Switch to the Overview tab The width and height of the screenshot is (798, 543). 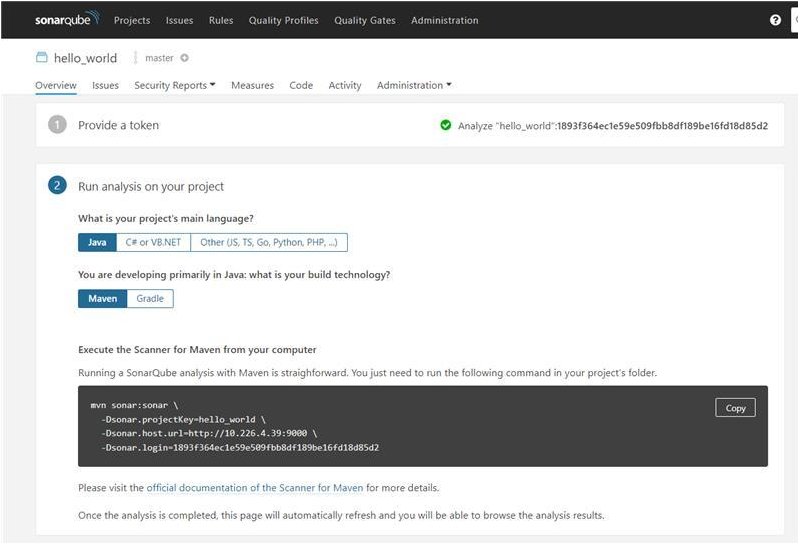pos(56,85)
